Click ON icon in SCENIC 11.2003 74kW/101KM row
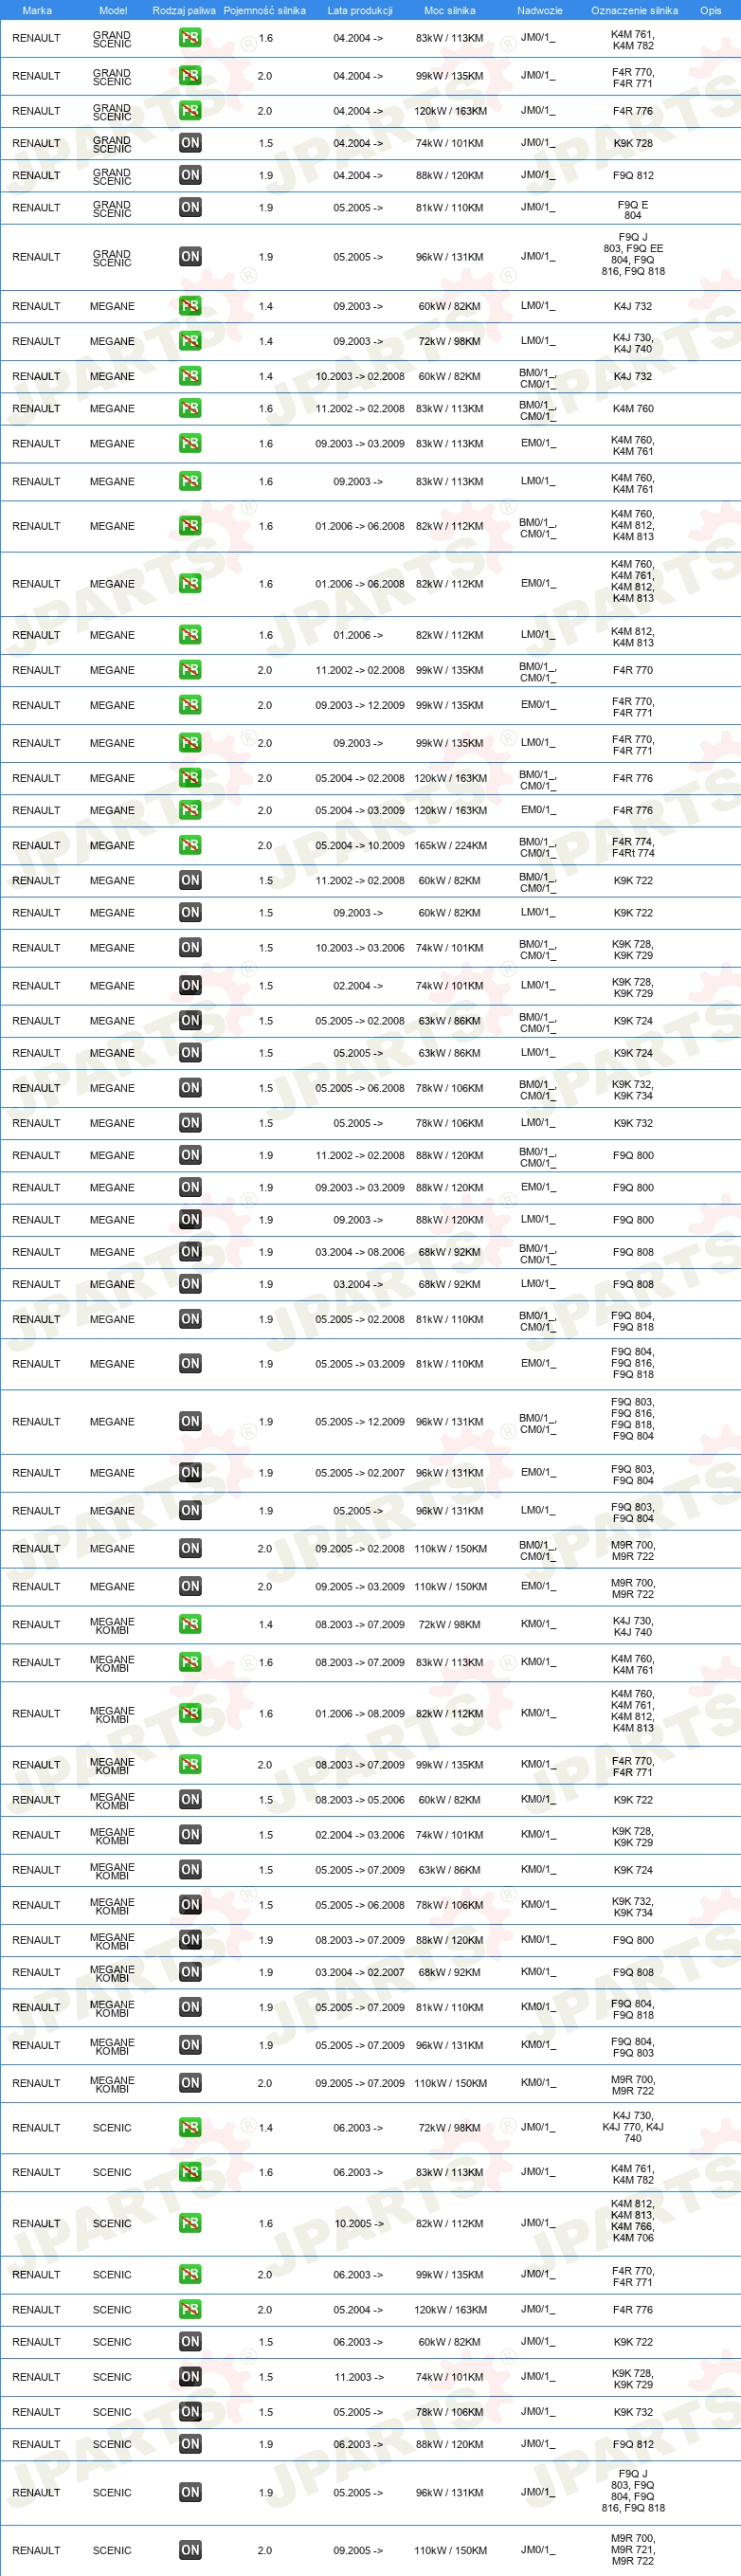 coord(190,2377)
